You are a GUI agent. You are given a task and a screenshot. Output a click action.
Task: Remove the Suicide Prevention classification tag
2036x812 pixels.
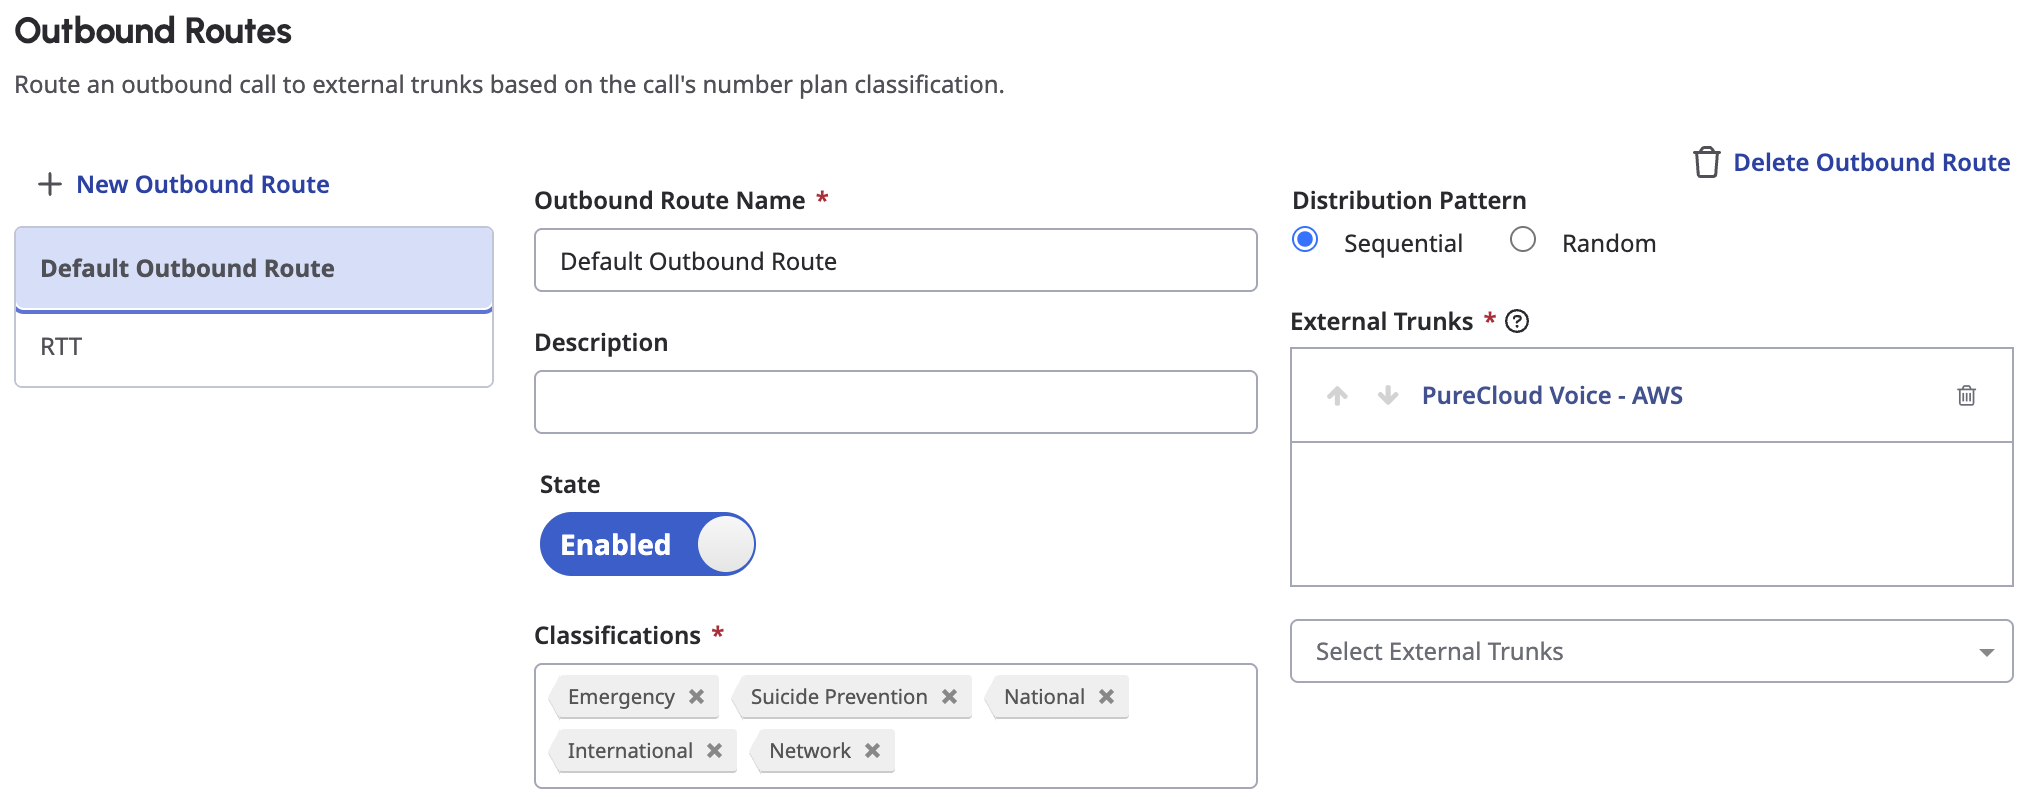click(x=950, y=697)
